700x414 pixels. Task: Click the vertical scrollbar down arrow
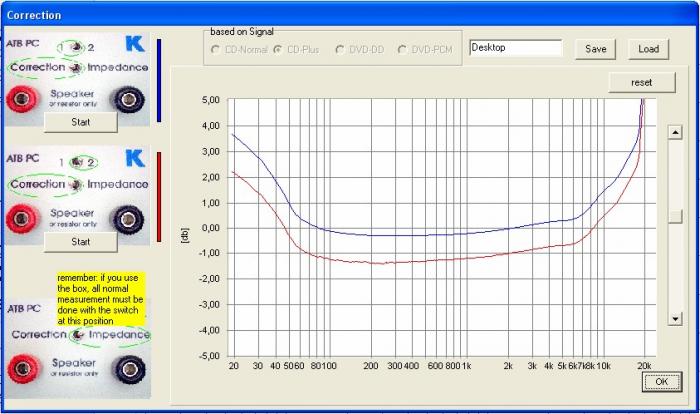[675, 318]
